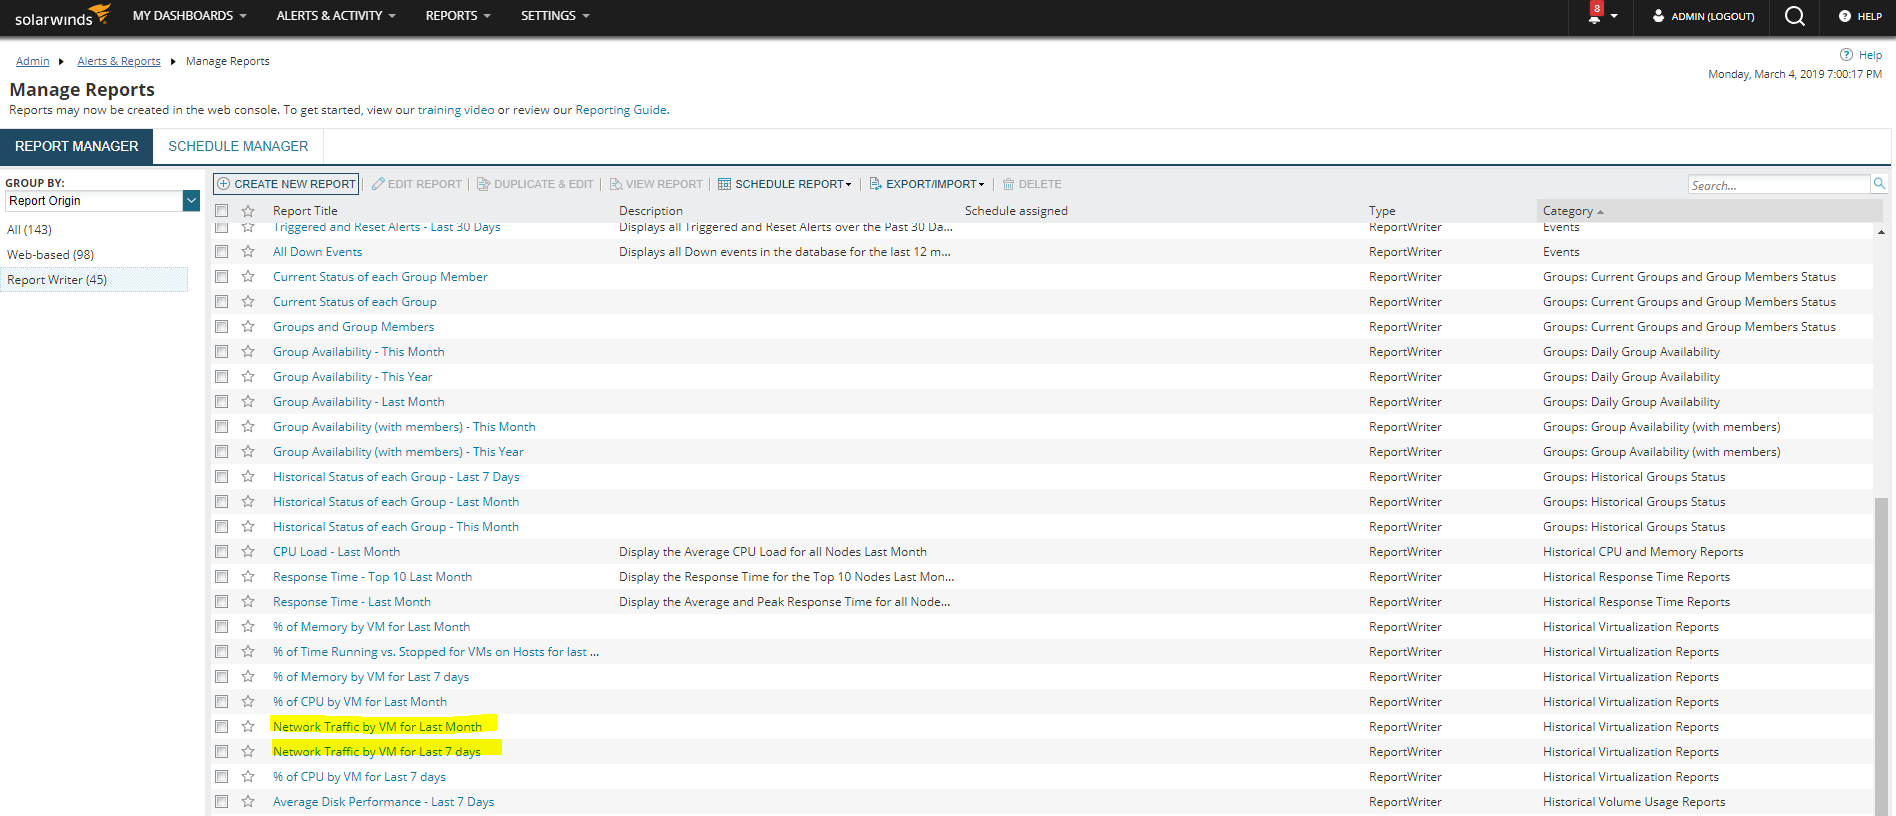This screenshot has height=816, width=1896.
Task: Click the Help question mark icon in header
Action: (x=1845, y=16)
